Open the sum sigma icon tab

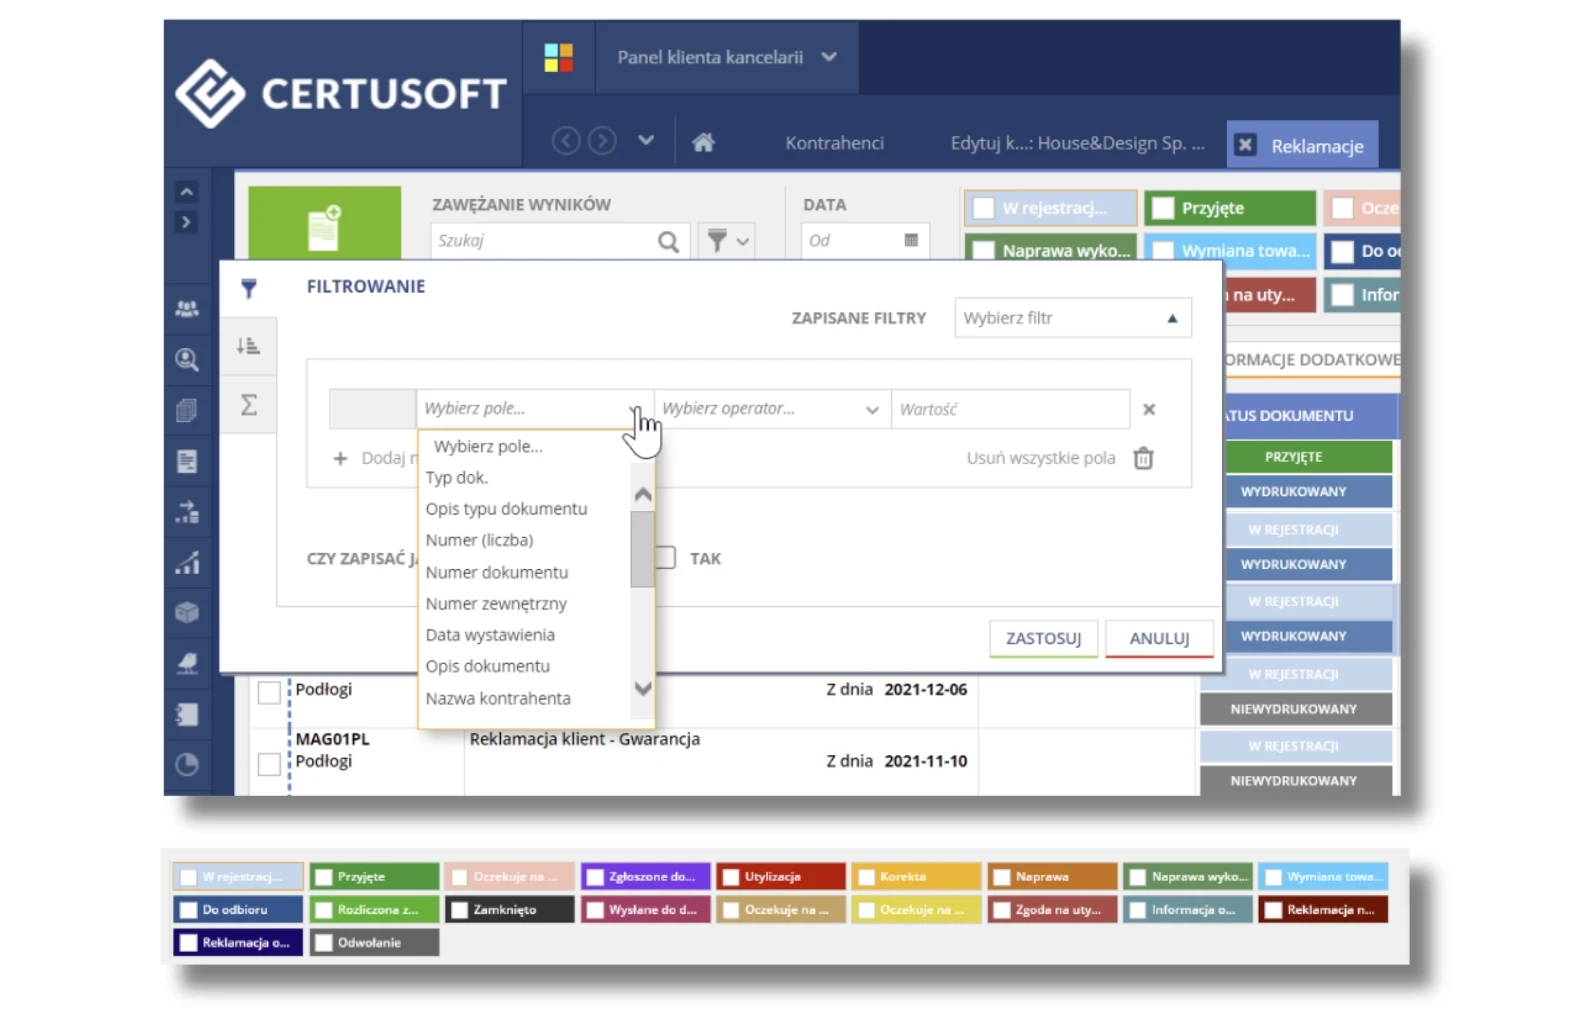(x=249, y=405)
